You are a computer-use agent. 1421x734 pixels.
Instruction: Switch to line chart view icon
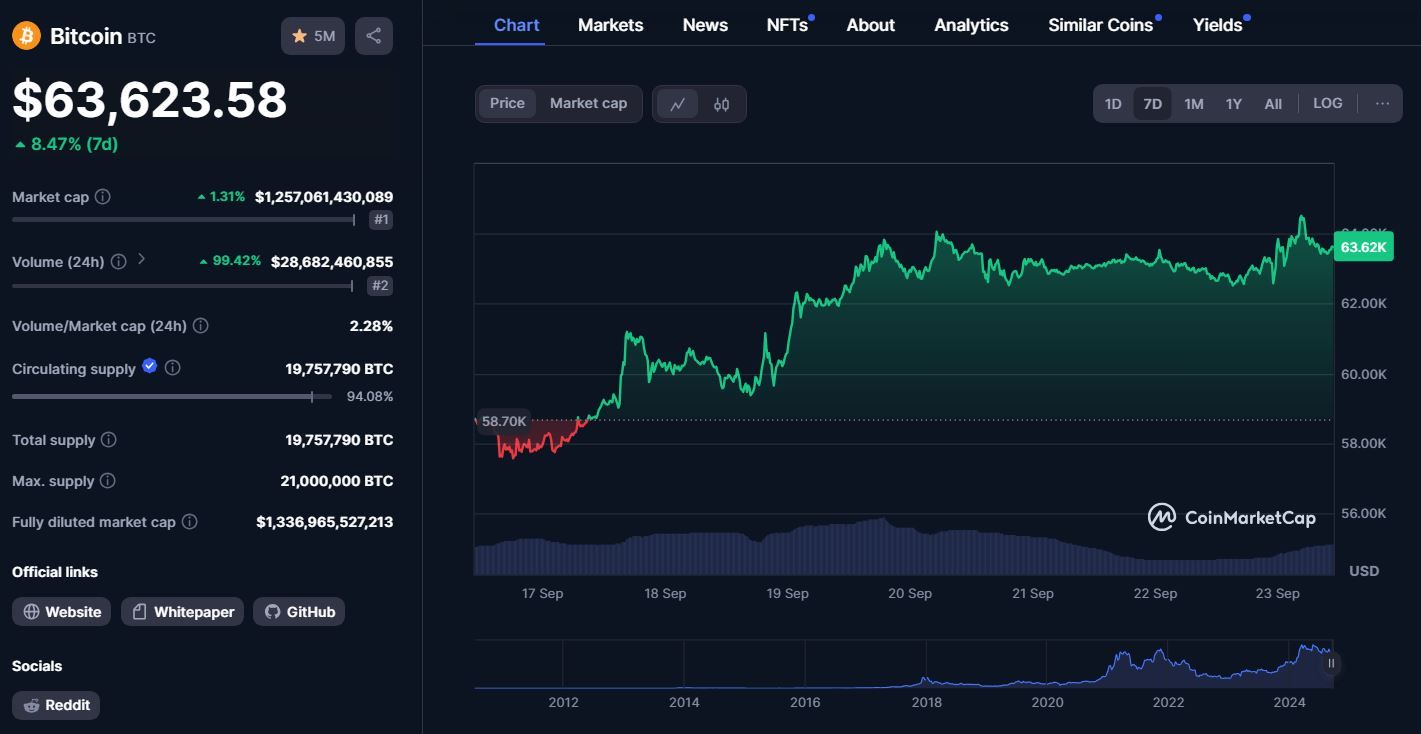coord(677,104)
